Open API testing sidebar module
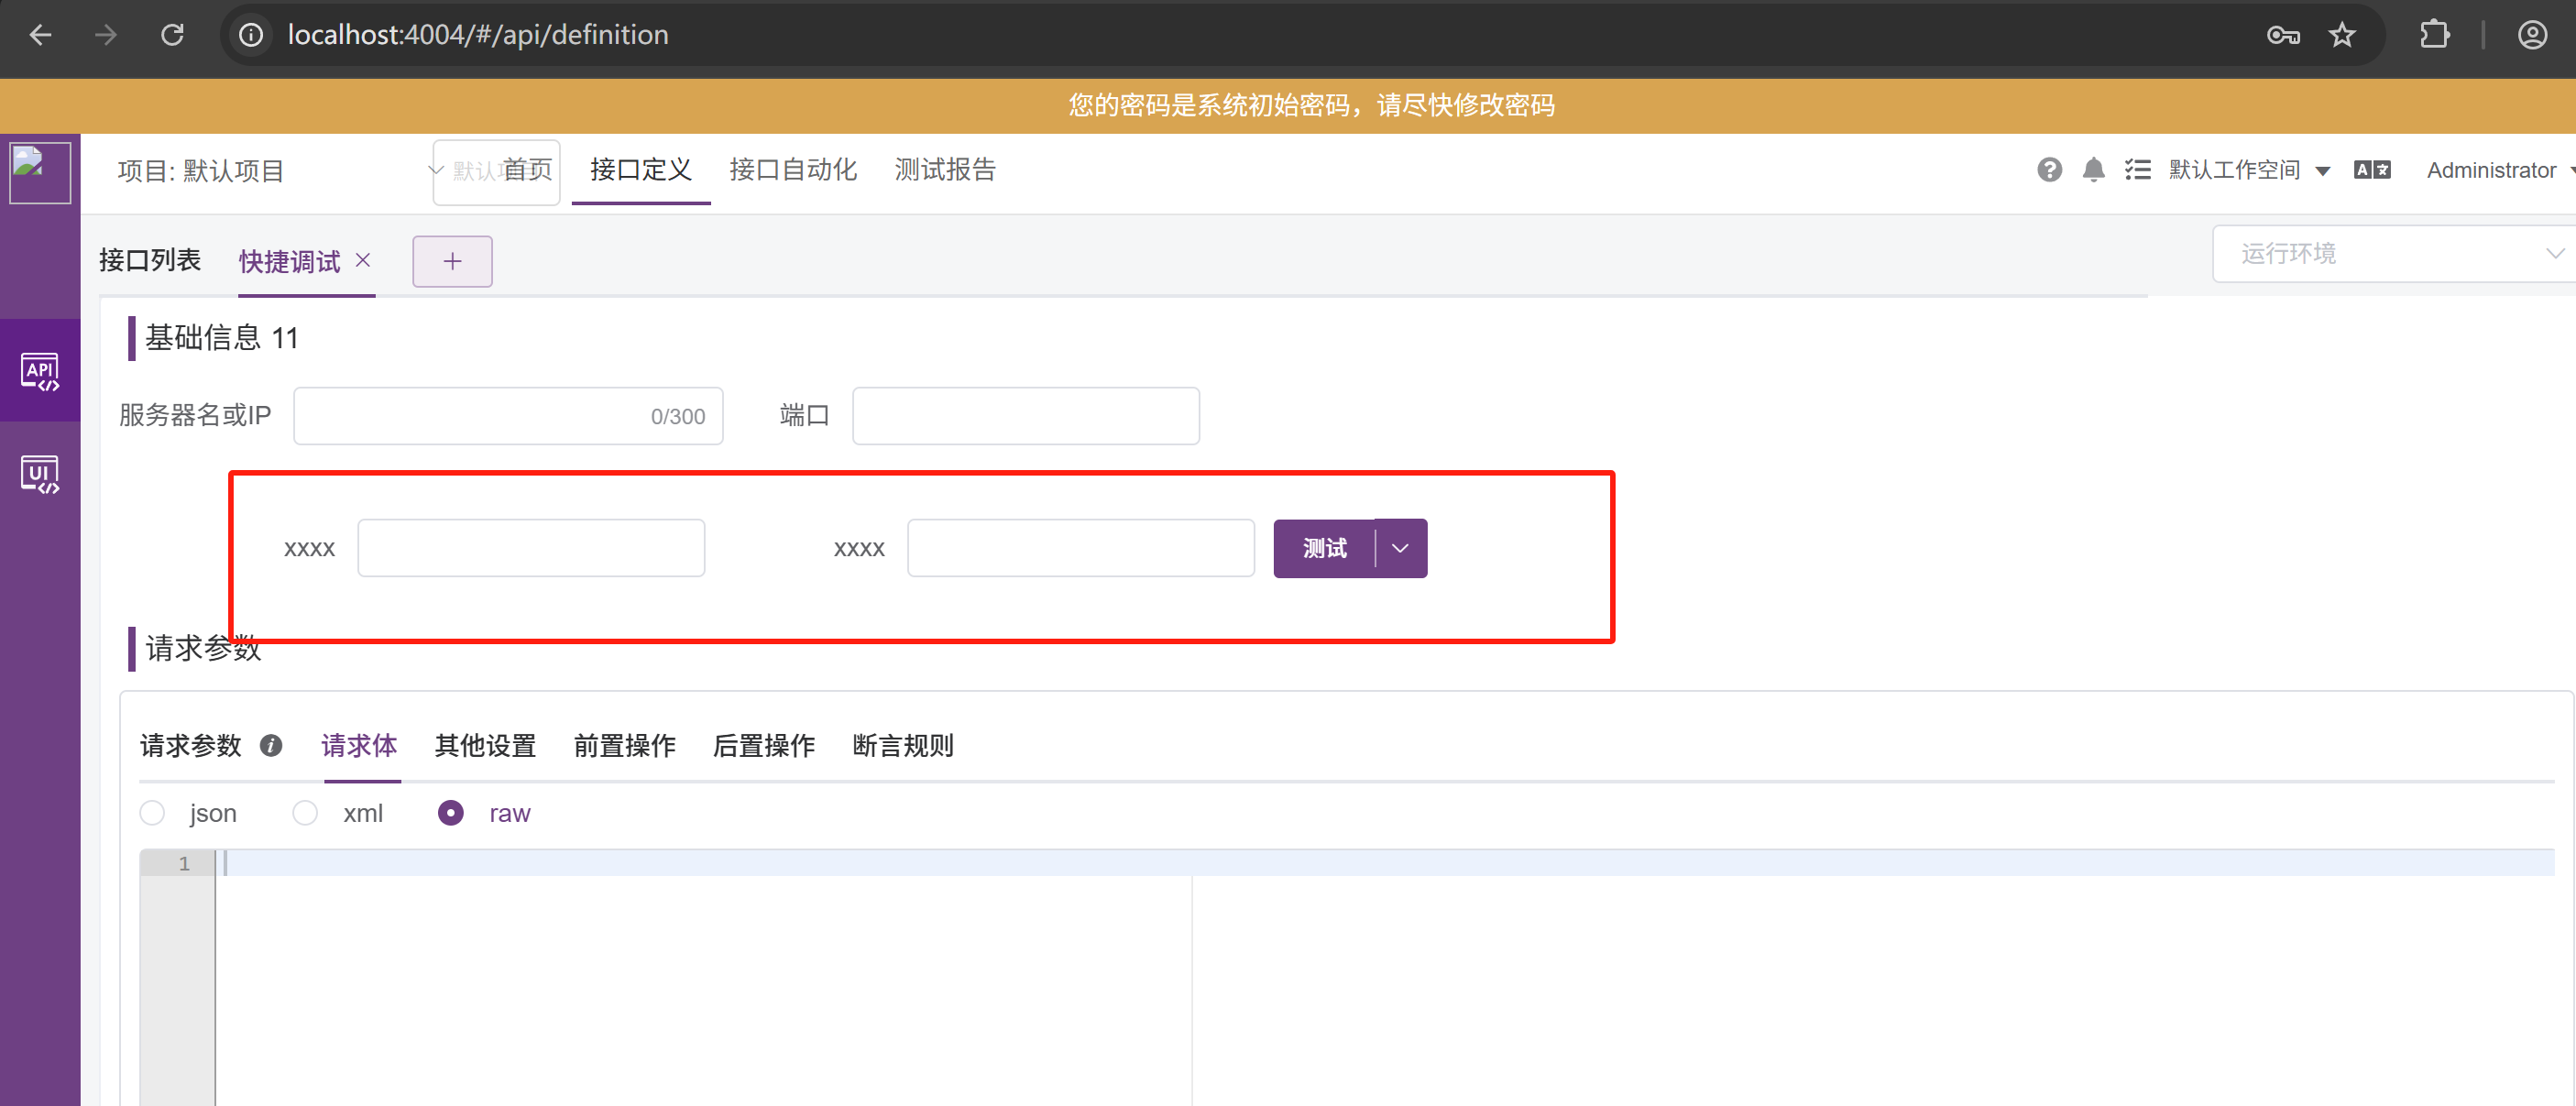The image size is (2576, 1106). (x=40, y=370)
